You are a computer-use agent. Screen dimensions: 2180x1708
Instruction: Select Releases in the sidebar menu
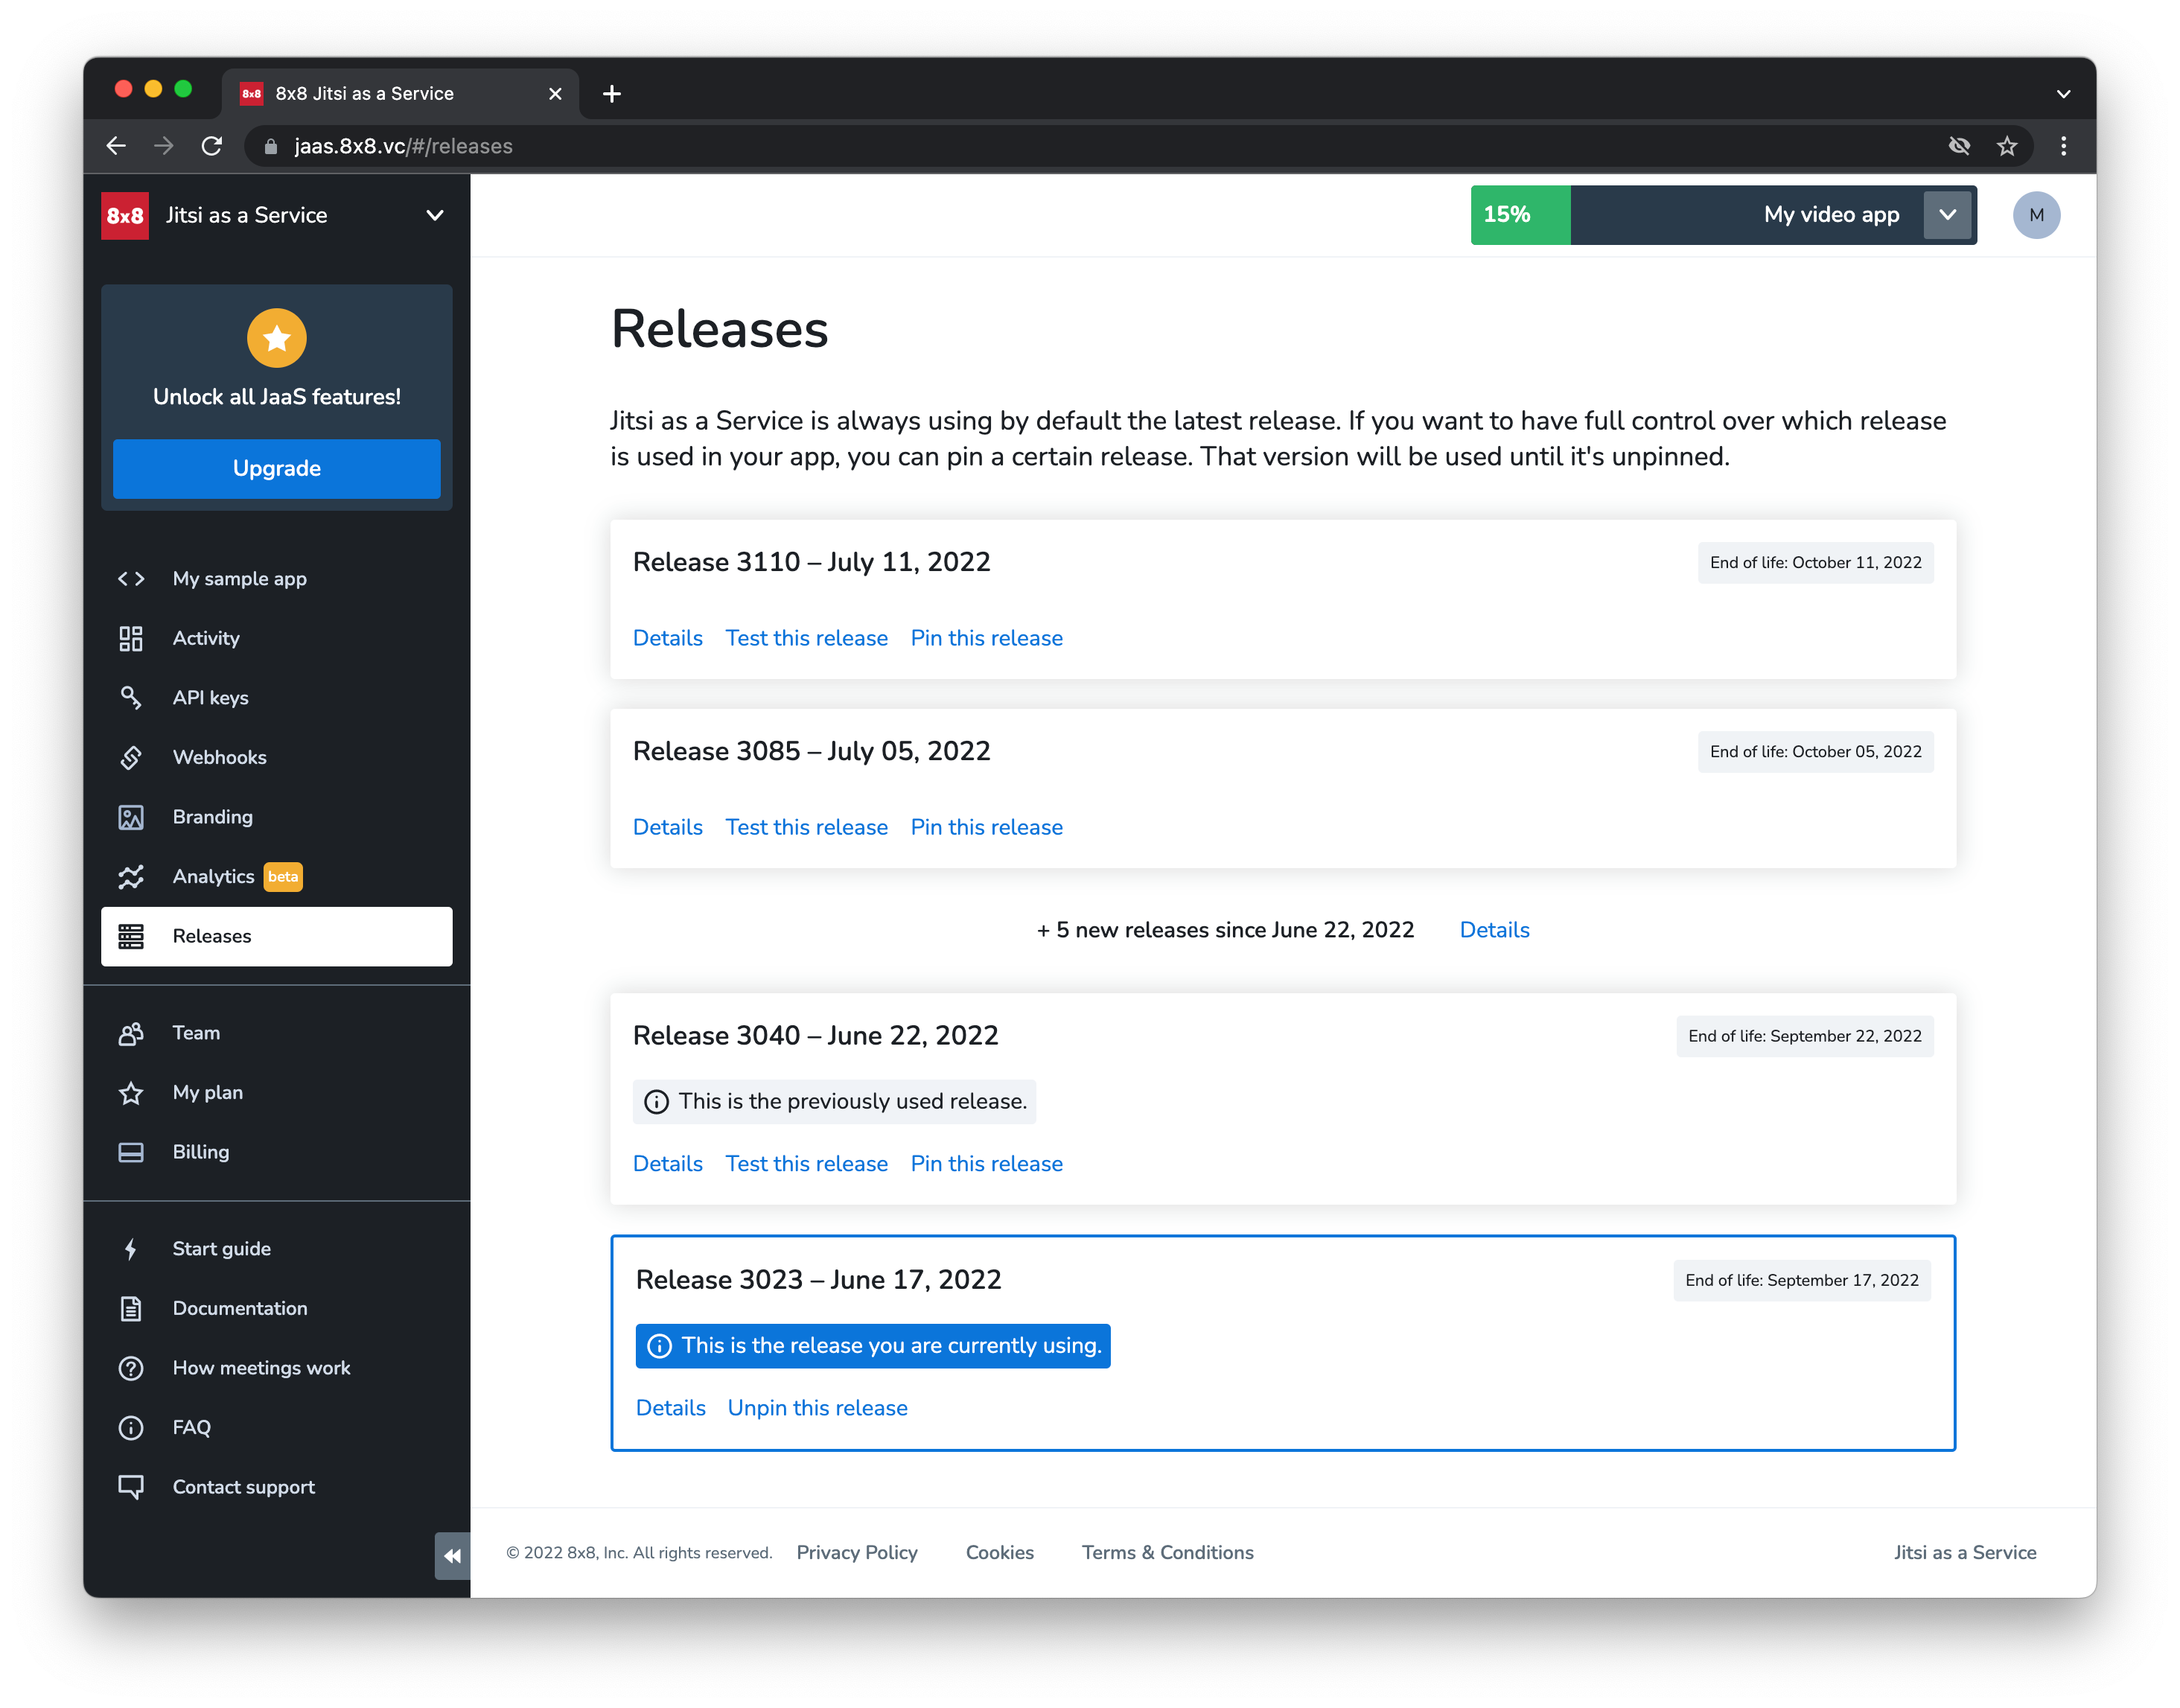click(x=210, y=936)
